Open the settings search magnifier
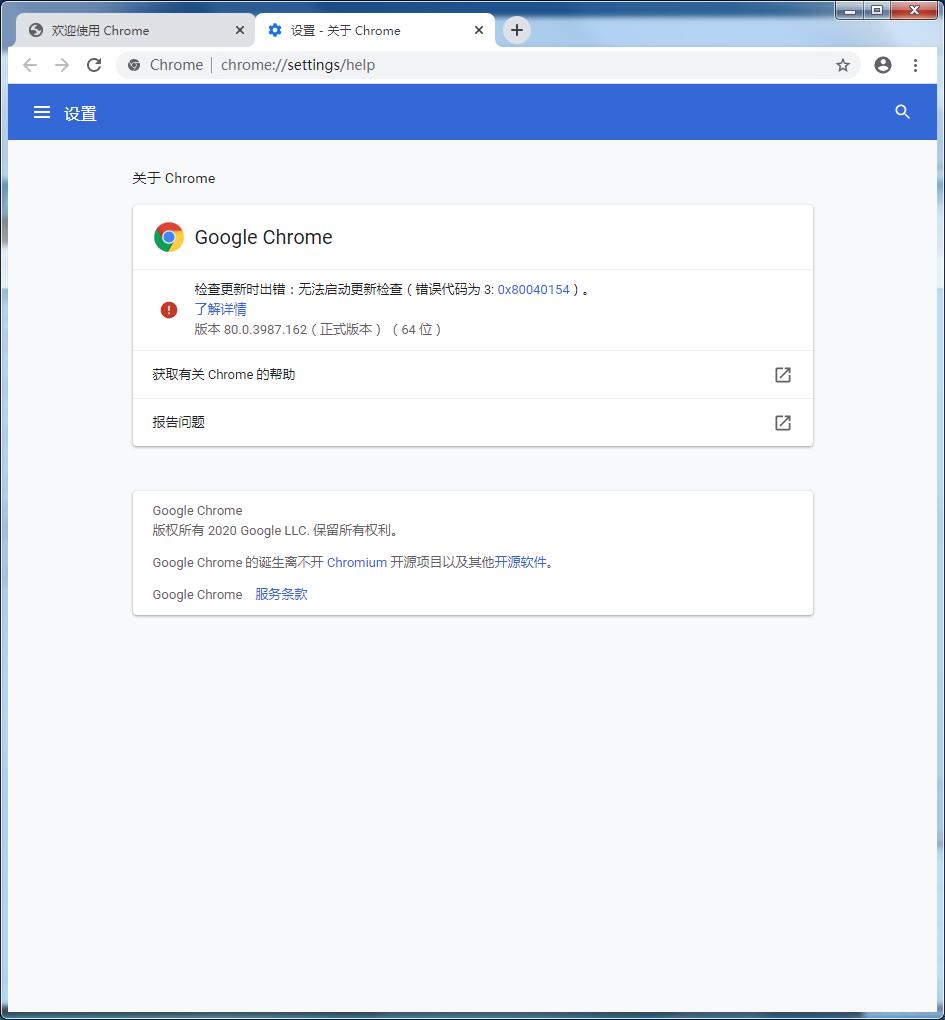This screenshot has width=945, height=1020. (902, 112)
